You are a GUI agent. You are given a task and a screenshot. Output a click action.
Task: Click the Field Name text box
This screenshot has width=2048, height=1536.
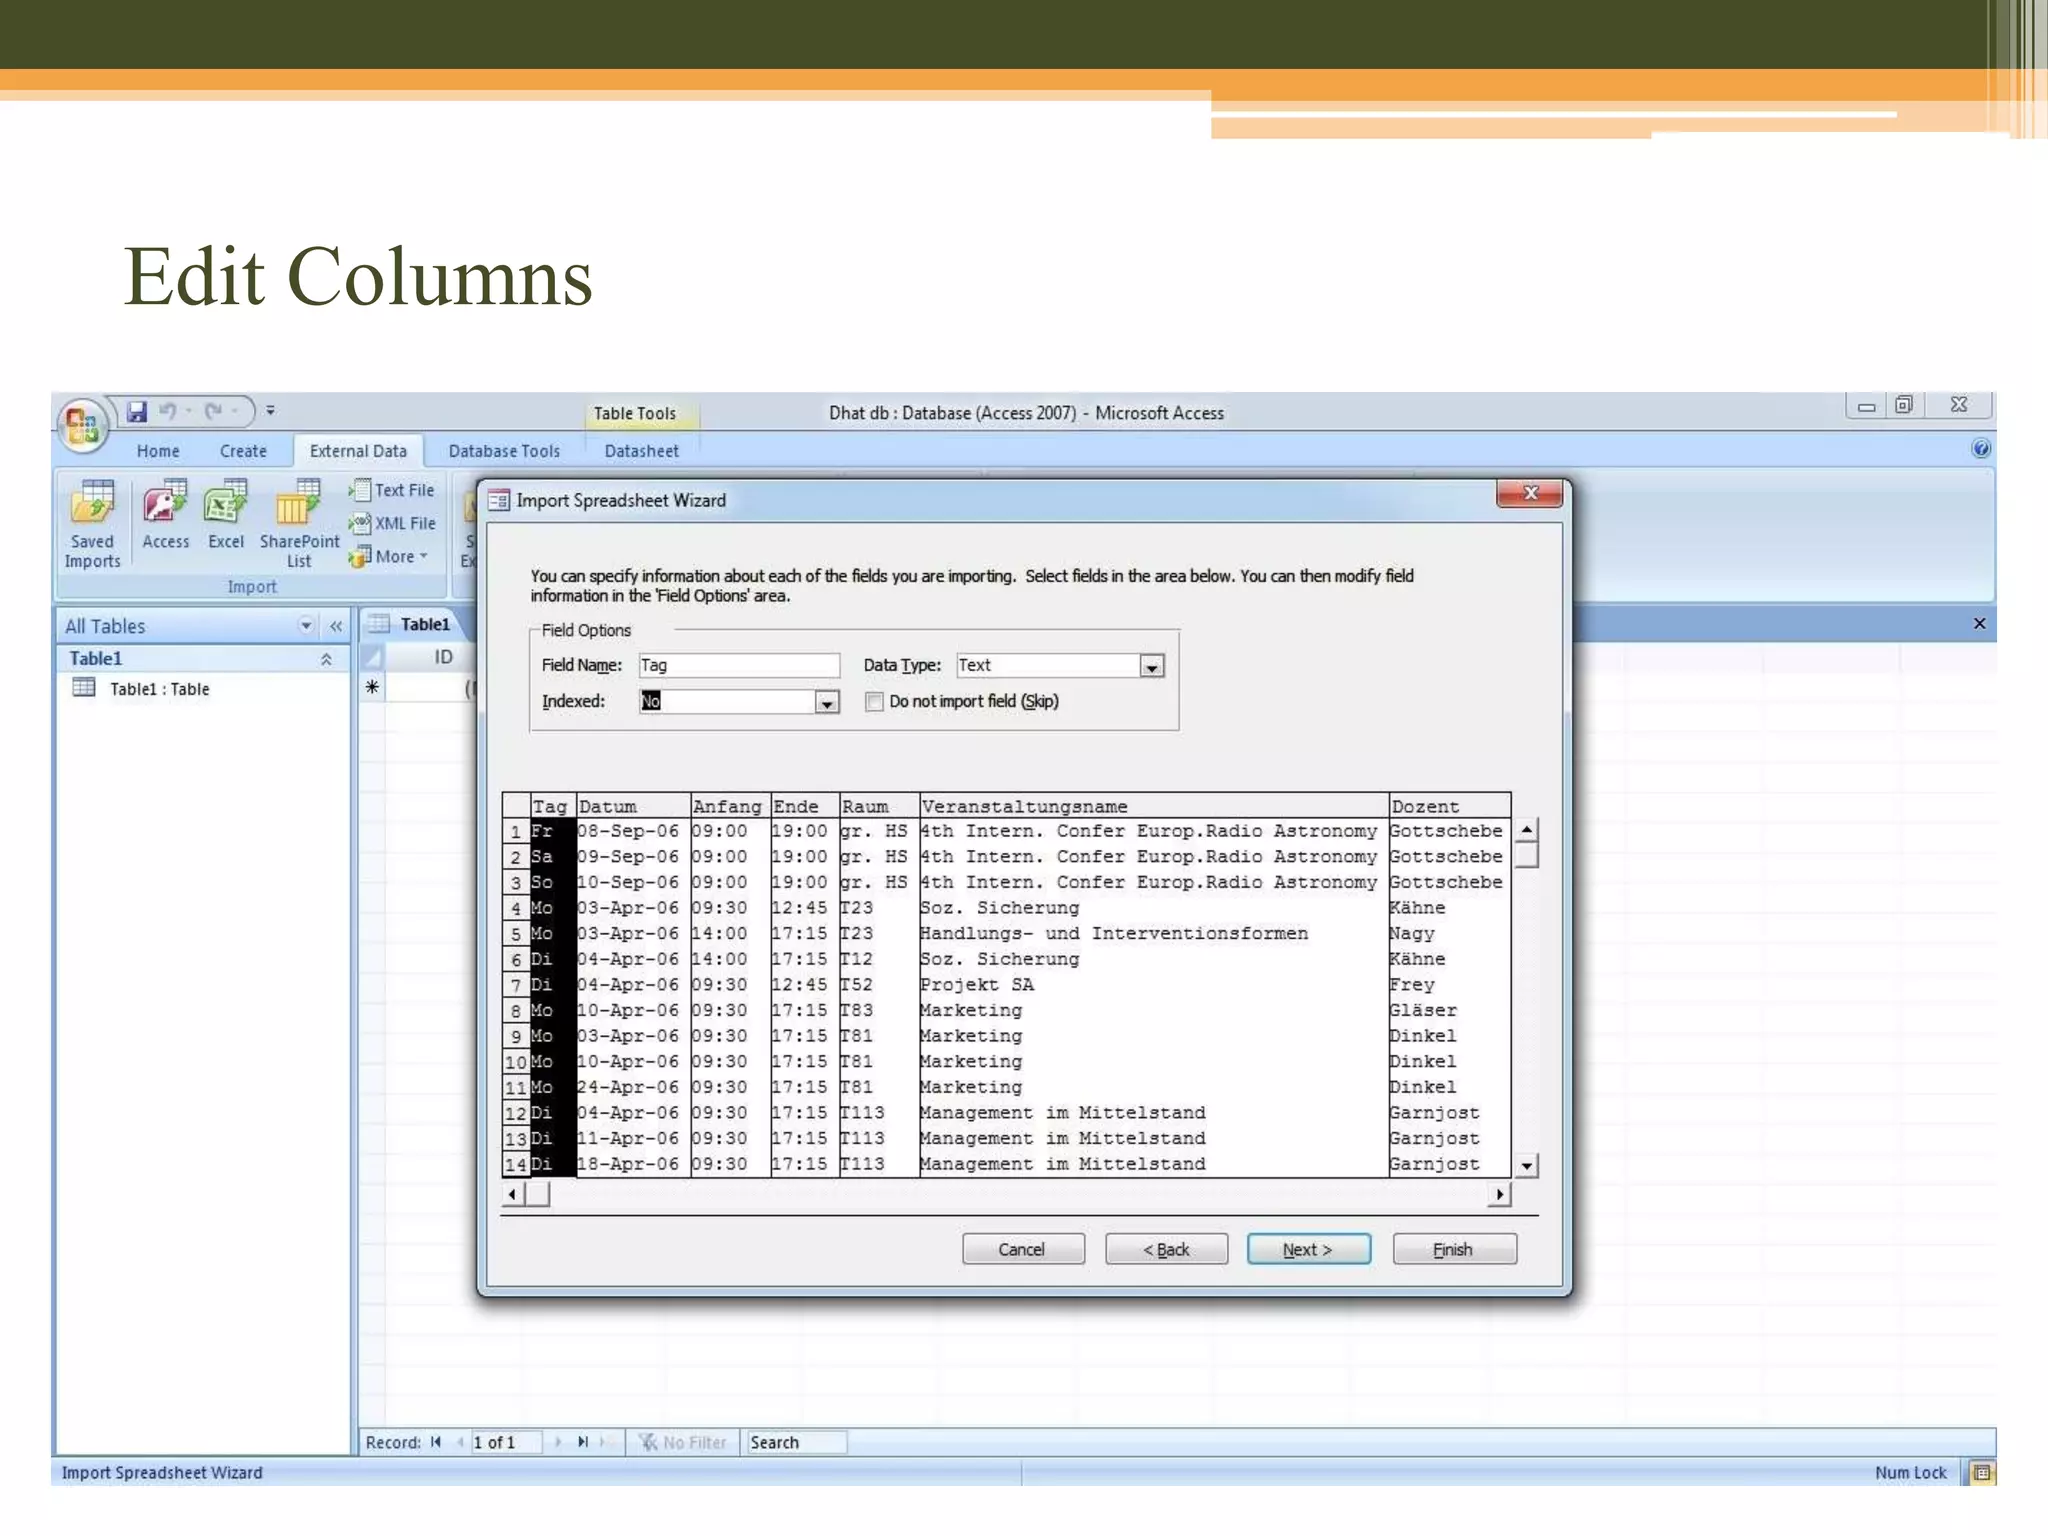(739, 665)
